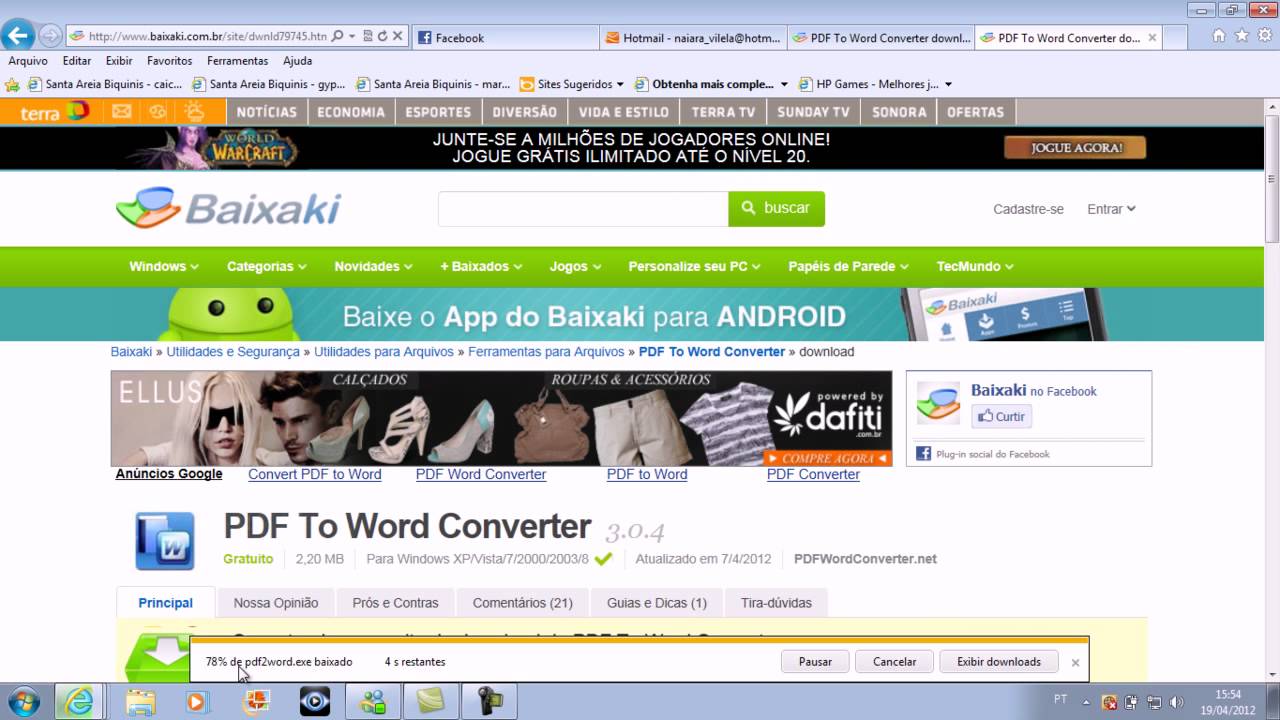1280x720 pixels.
Task: Click the compatibility view icon in address bar
Action: [x=368, y=36]
